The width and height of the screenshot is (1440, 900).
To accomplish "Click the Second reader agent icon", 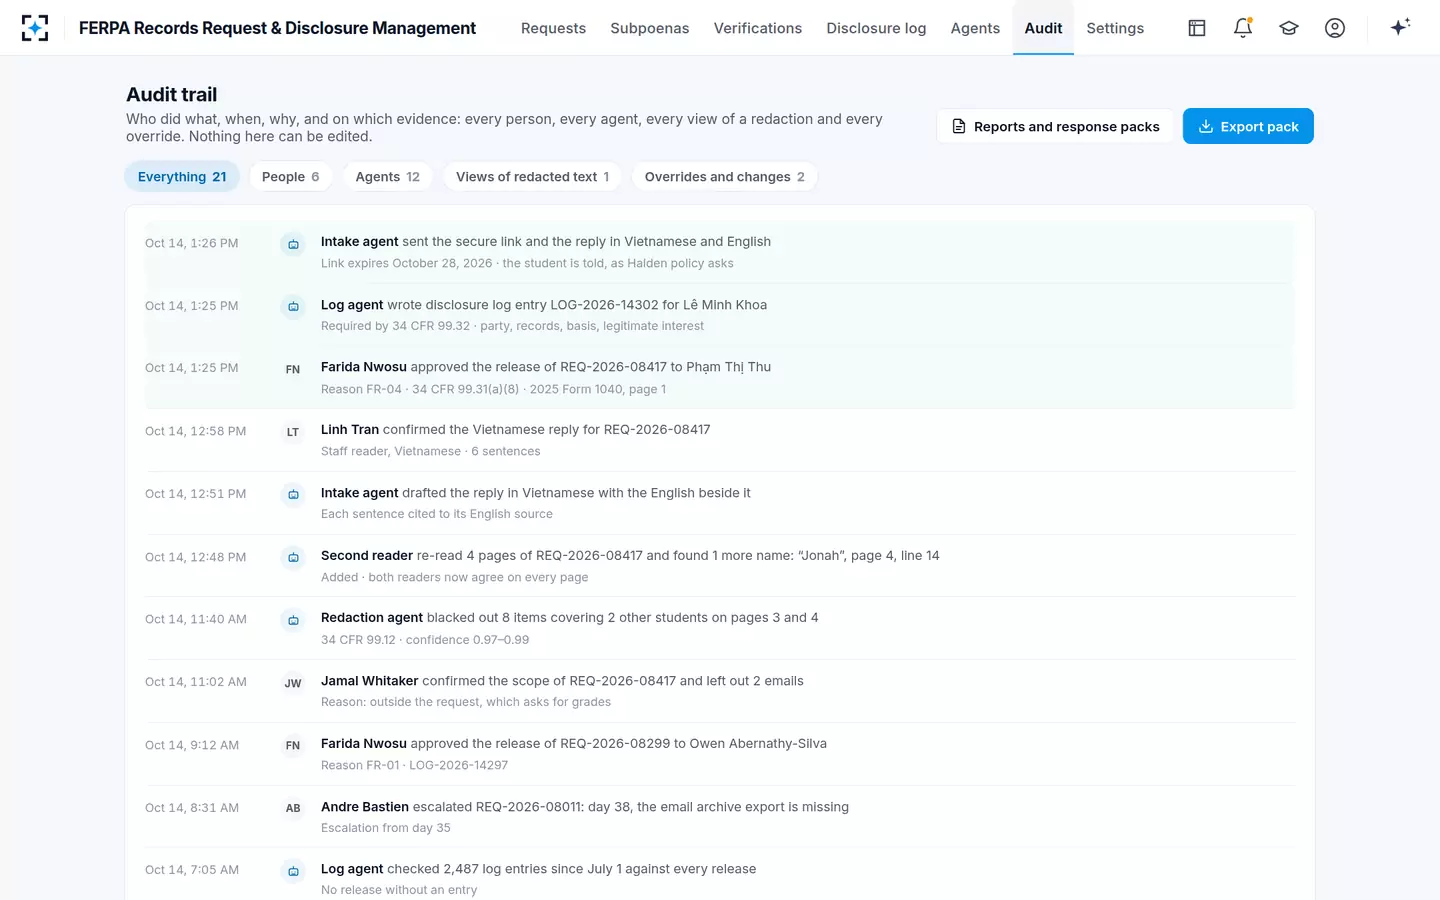I will (x=293, y=557).
